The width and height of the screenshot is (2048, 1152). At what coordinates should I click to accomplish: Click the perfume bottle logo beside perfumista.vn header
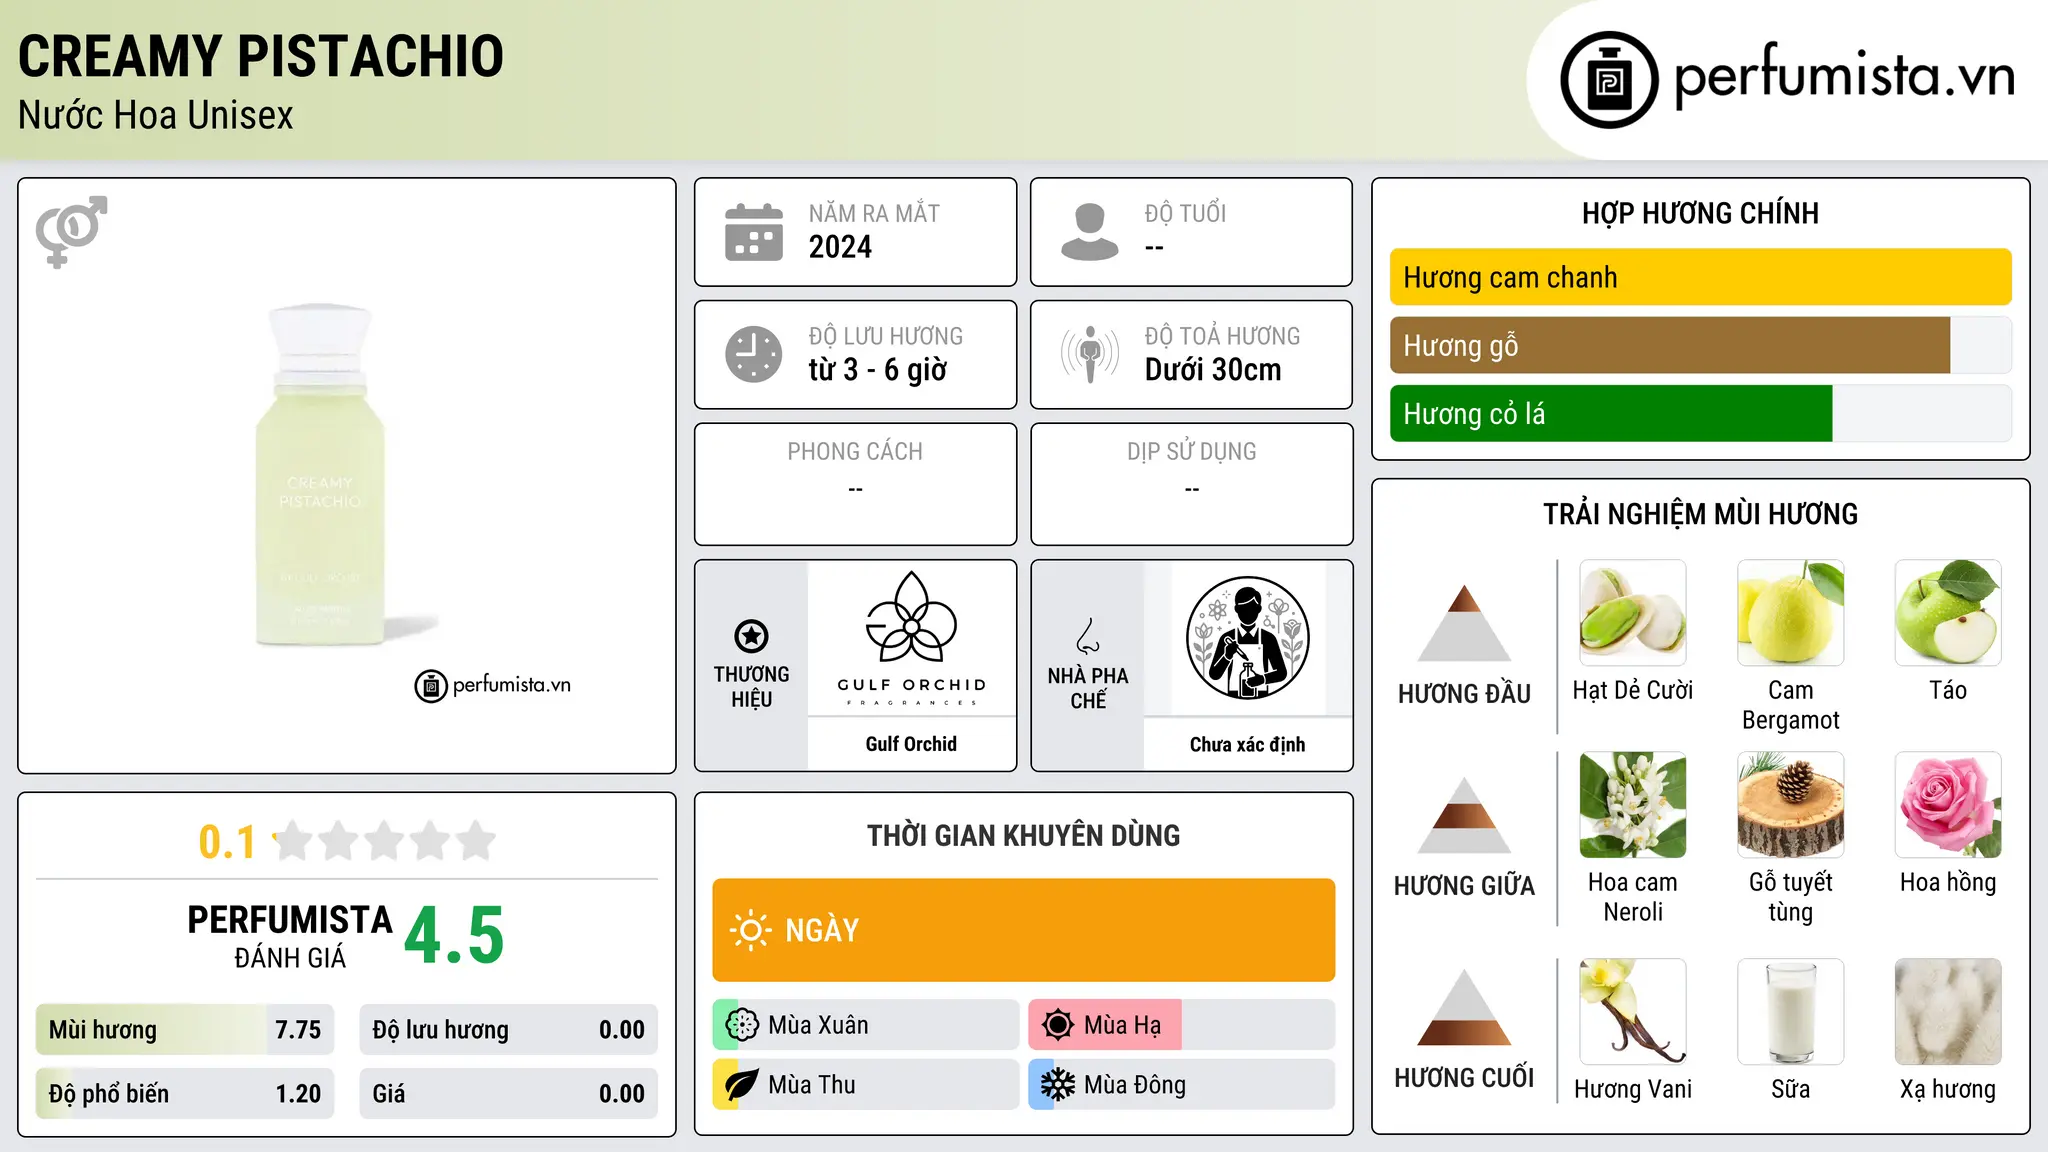(x=1609, y=80)
